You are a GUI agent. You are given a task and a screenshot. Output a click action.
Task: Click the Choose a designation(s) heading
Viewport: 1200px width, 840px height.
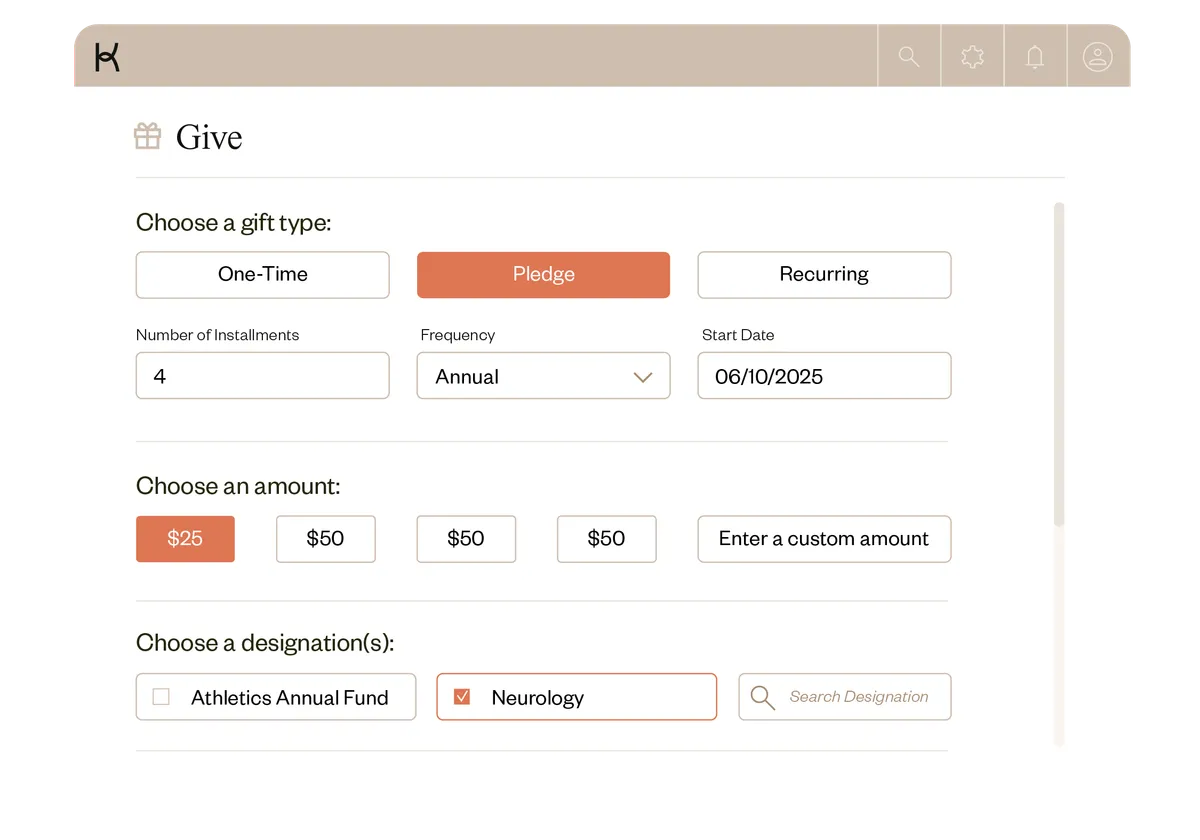[265, 643]
